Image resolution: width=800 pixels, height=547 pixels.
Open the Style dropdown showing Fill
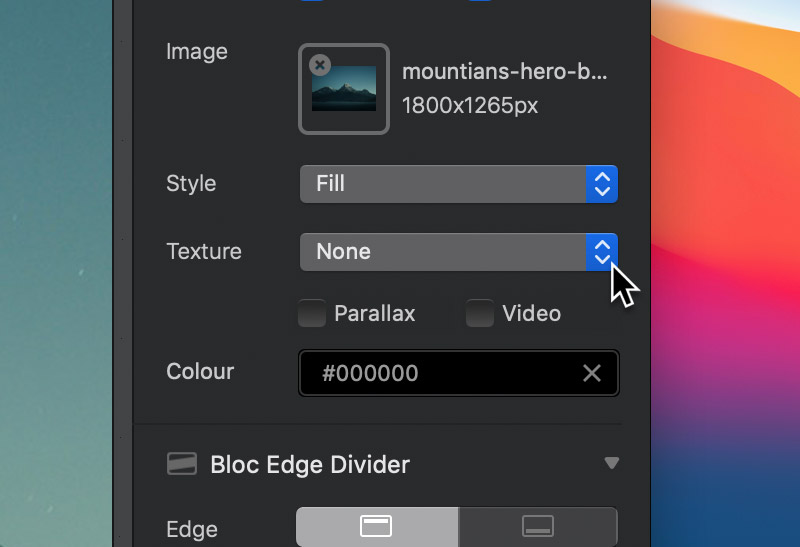point(459,184)
